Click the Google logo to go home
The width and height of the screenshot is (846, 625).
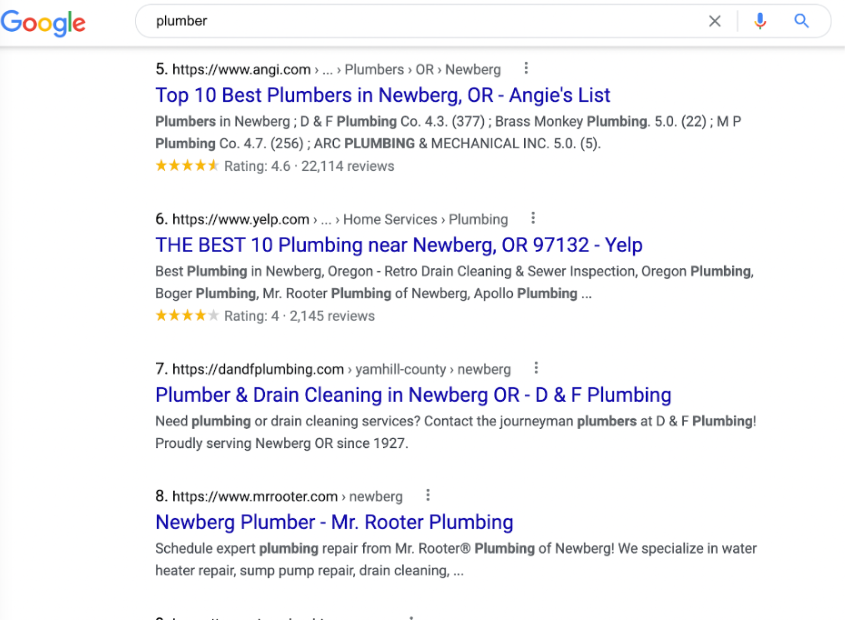point(43,23)
